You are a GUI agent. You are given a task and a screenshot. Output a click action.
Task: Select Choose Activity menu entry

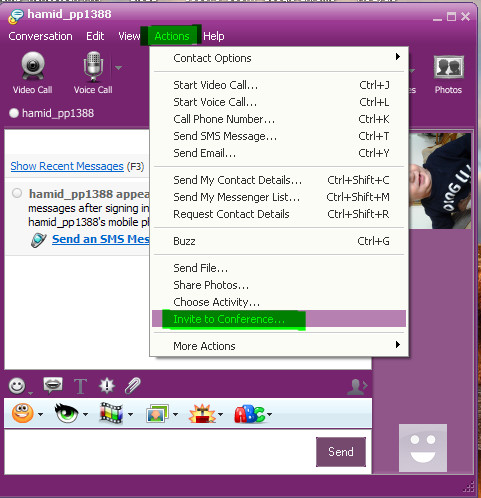(x=279, y=302)
